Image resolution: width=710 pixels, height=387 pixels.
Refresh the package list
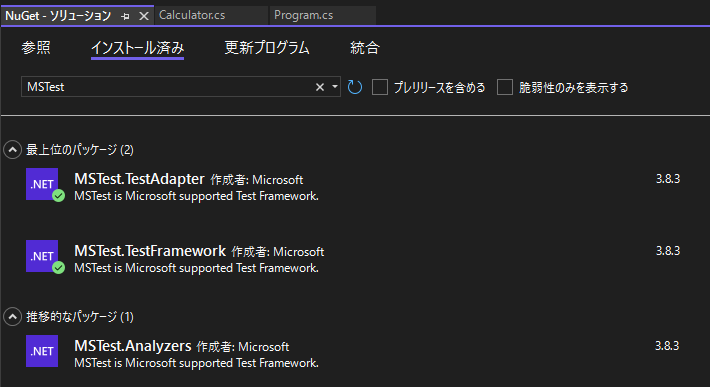click(355, 87)
